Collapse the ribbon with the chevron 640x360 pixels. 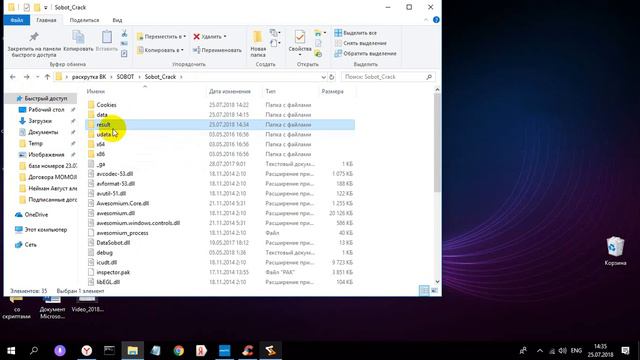click(426, 20)
